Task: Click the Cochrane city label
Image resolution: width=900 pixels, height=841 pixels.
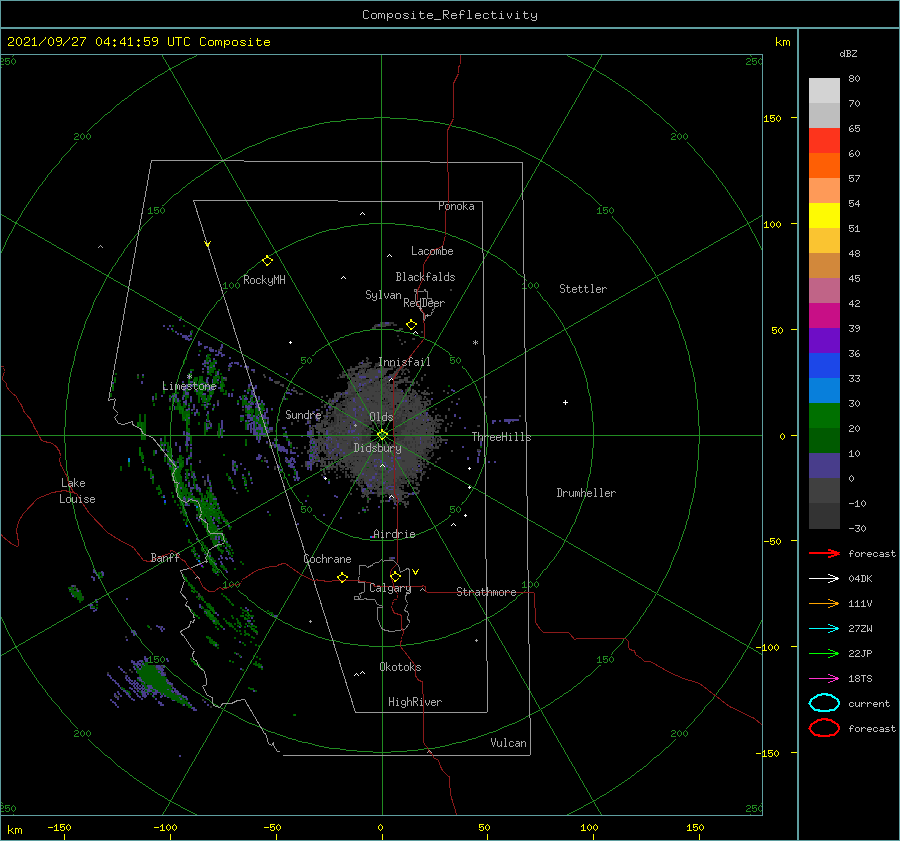Action: (x=327, y=559)
